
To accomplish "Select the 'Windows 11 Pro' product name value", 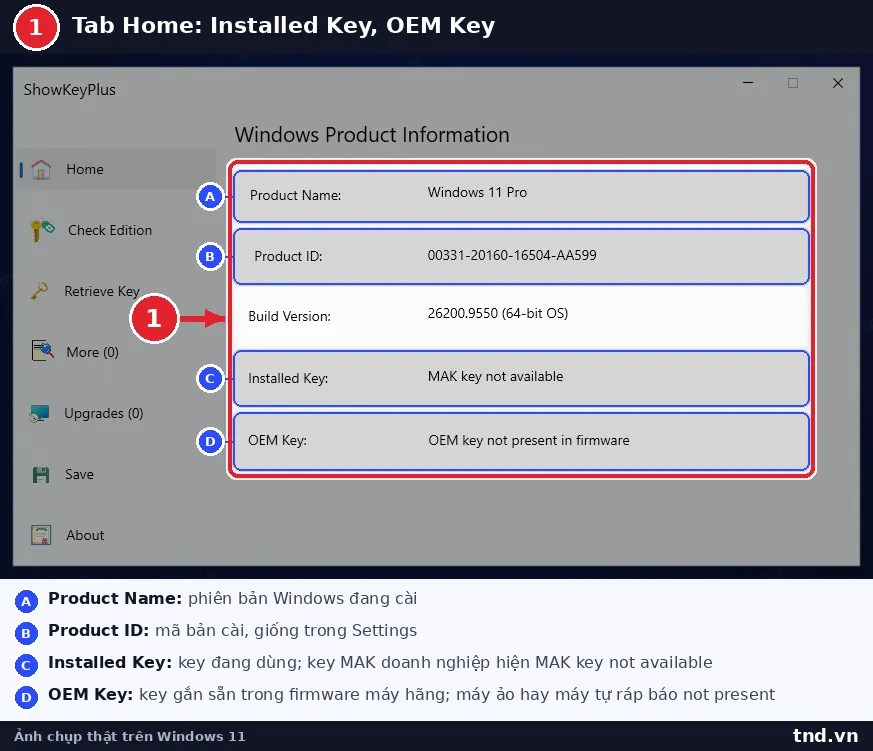I will click(x=477, y=192).
